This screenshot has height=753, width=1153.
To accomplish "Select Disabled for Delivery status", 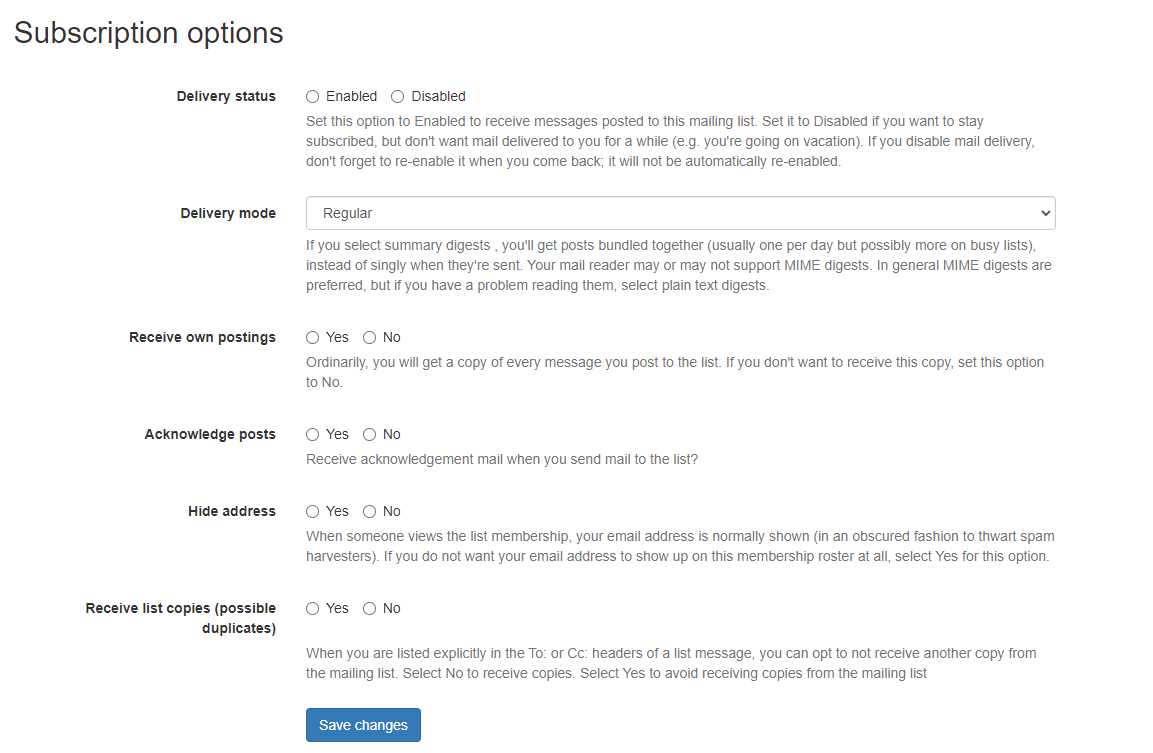I will coord(398,97).
